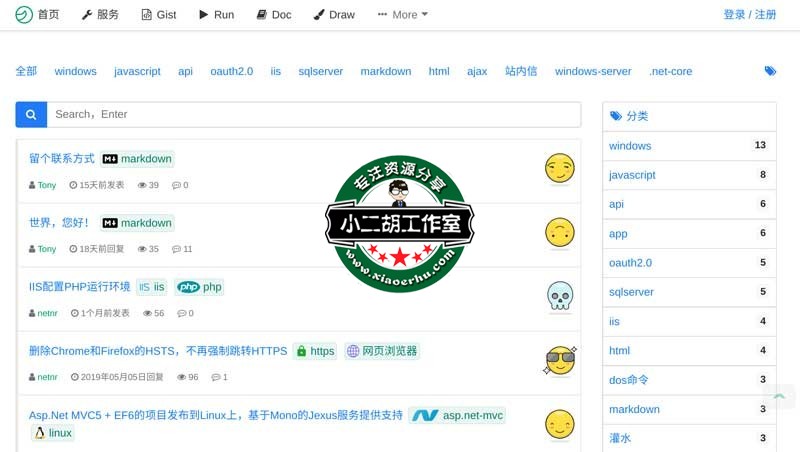Click the https tag badge
Image resolution: width=800 pixels, height=452 pixels.
(315, 351)
